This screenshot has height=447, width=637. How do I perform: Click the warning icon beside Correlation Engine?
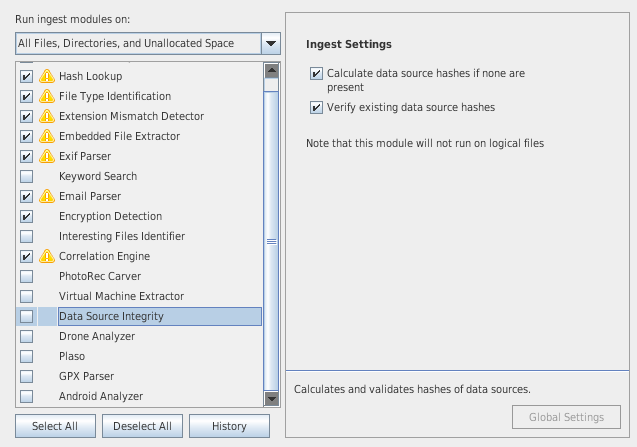coord(46,257)
